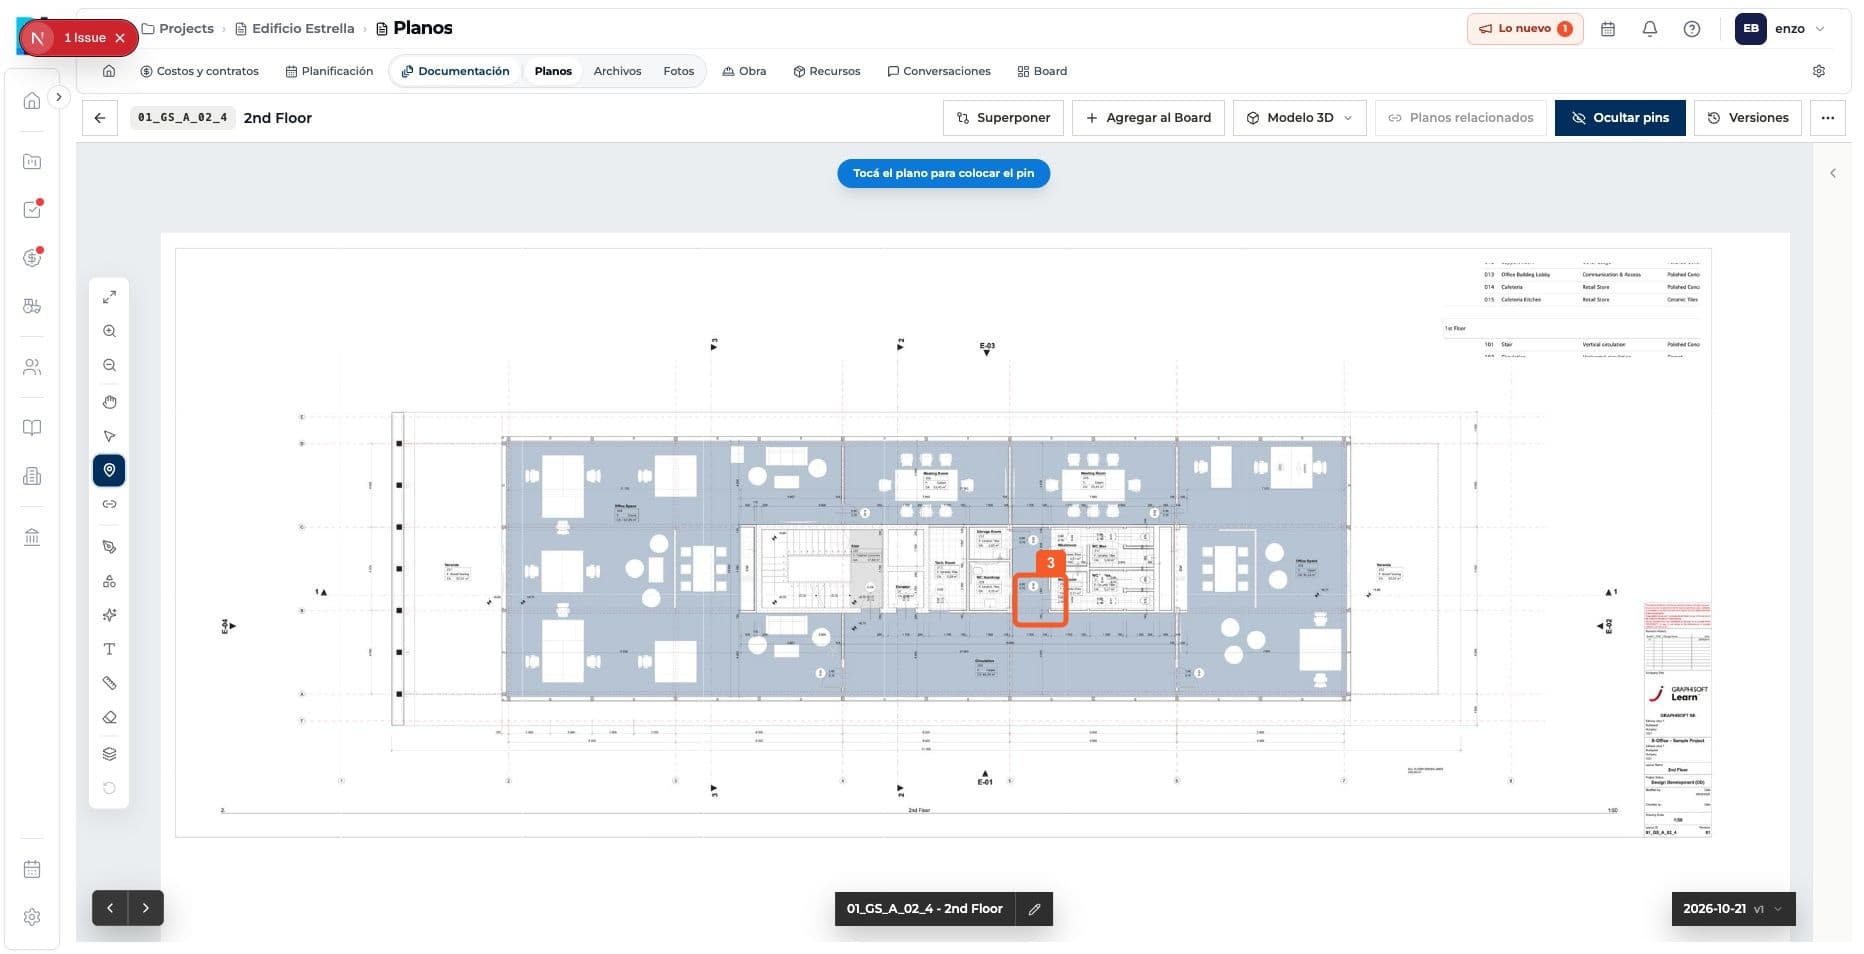Viewport: 1864px width, 954px height.
Task: Select the eraser tool
Action: [109, 717]
